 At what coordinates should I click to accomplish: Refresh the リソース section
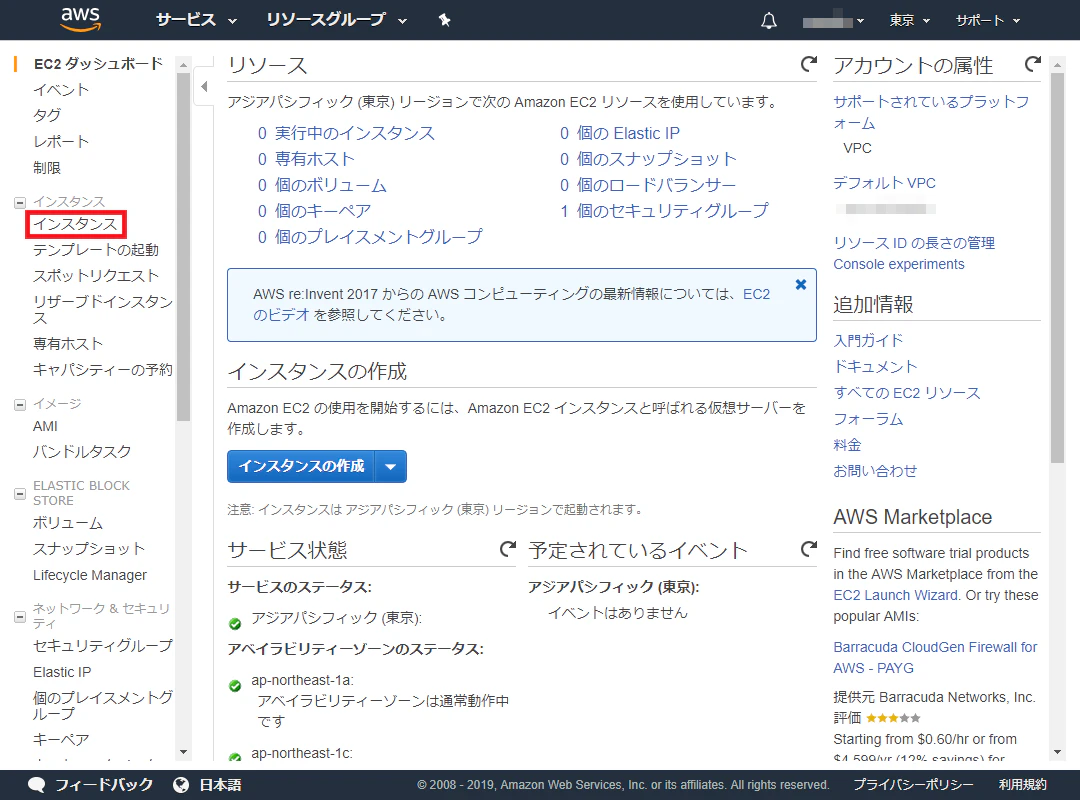click(809, 64)
